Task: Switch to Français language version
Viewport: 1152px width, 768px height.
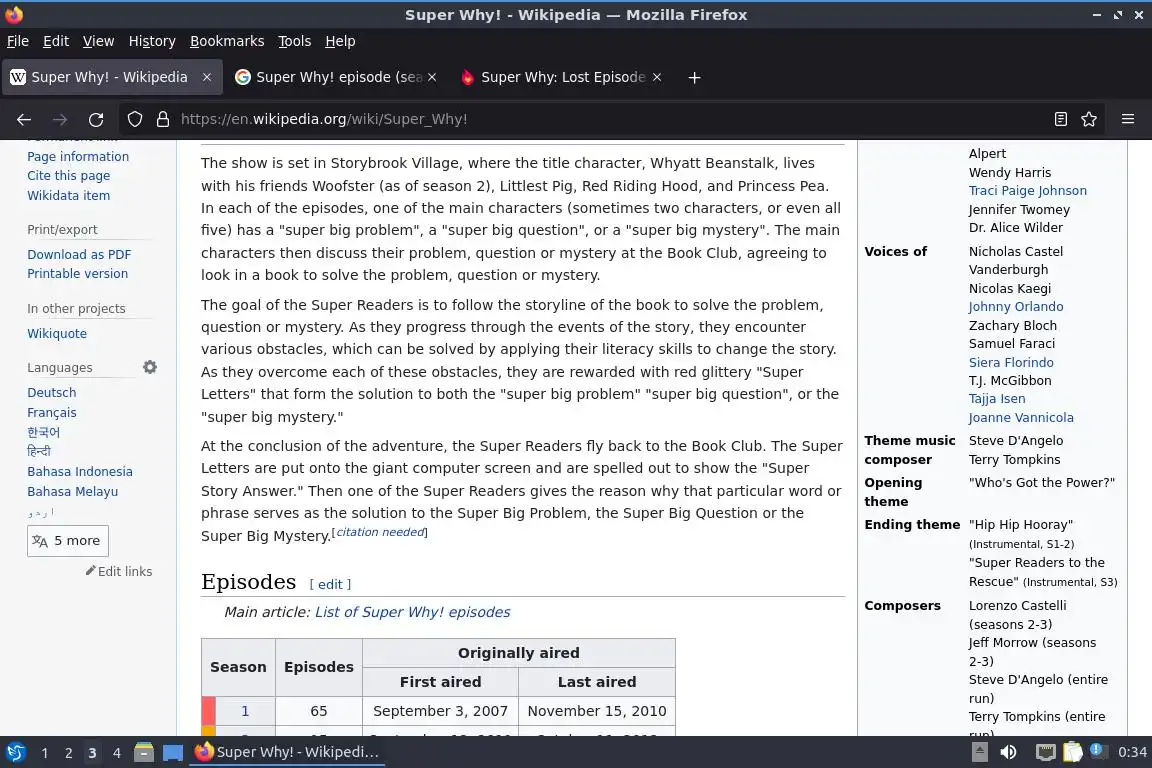Action: pos(51,412)
